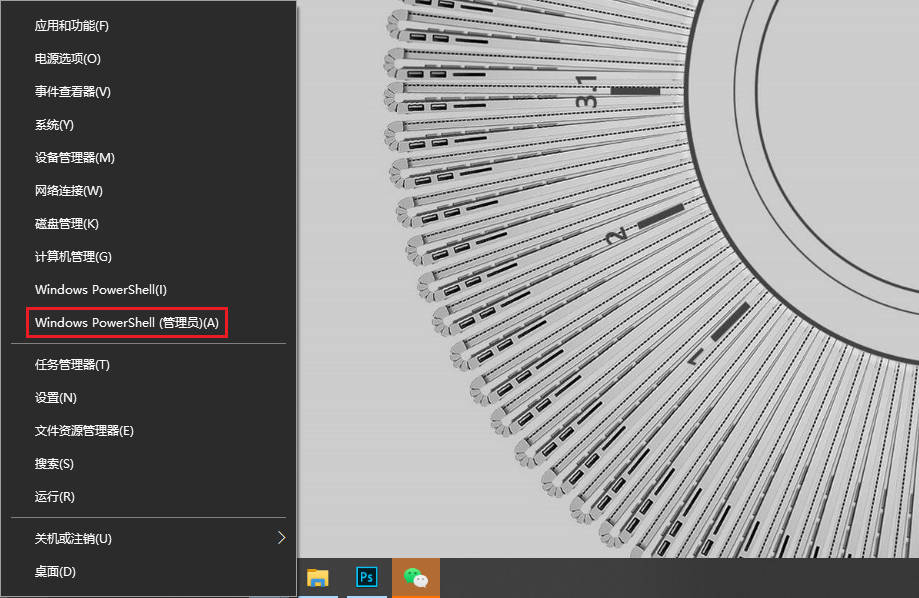
Task: Open 计算机管理(G)
Action: (148, 256)
